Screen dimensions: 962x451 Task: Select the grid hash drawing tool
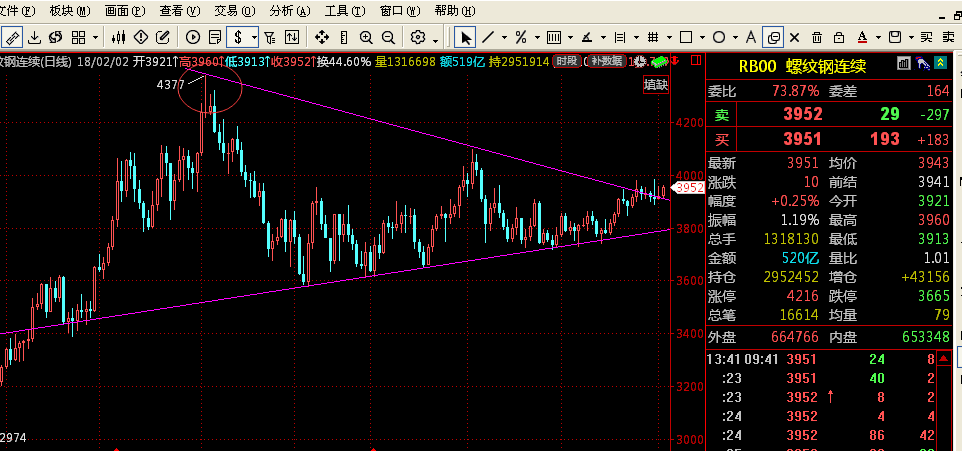(653, 37)
